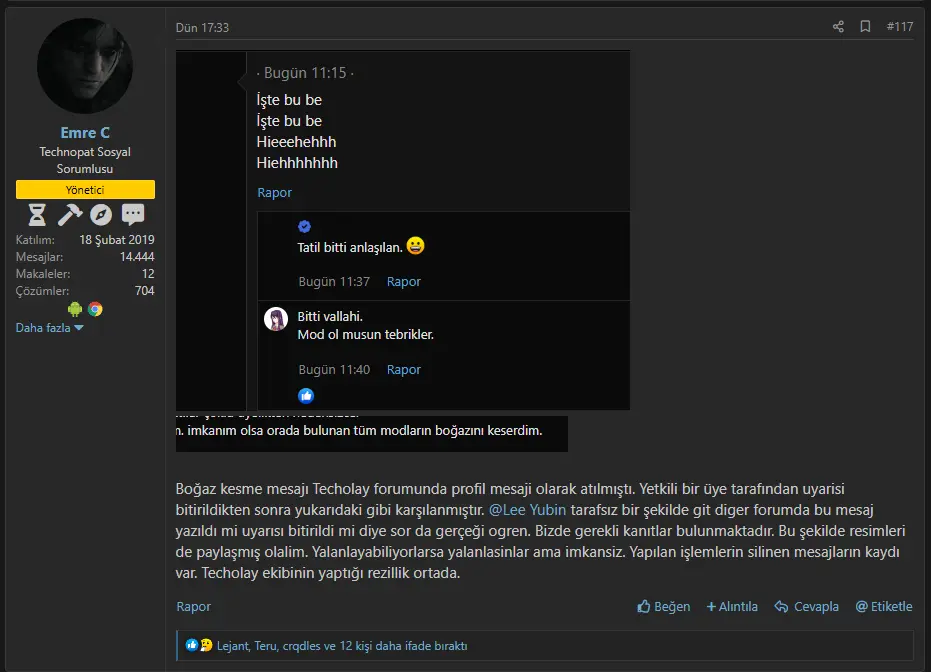
Task: Open Emre C's avatar picture
Action: (85, 66)
